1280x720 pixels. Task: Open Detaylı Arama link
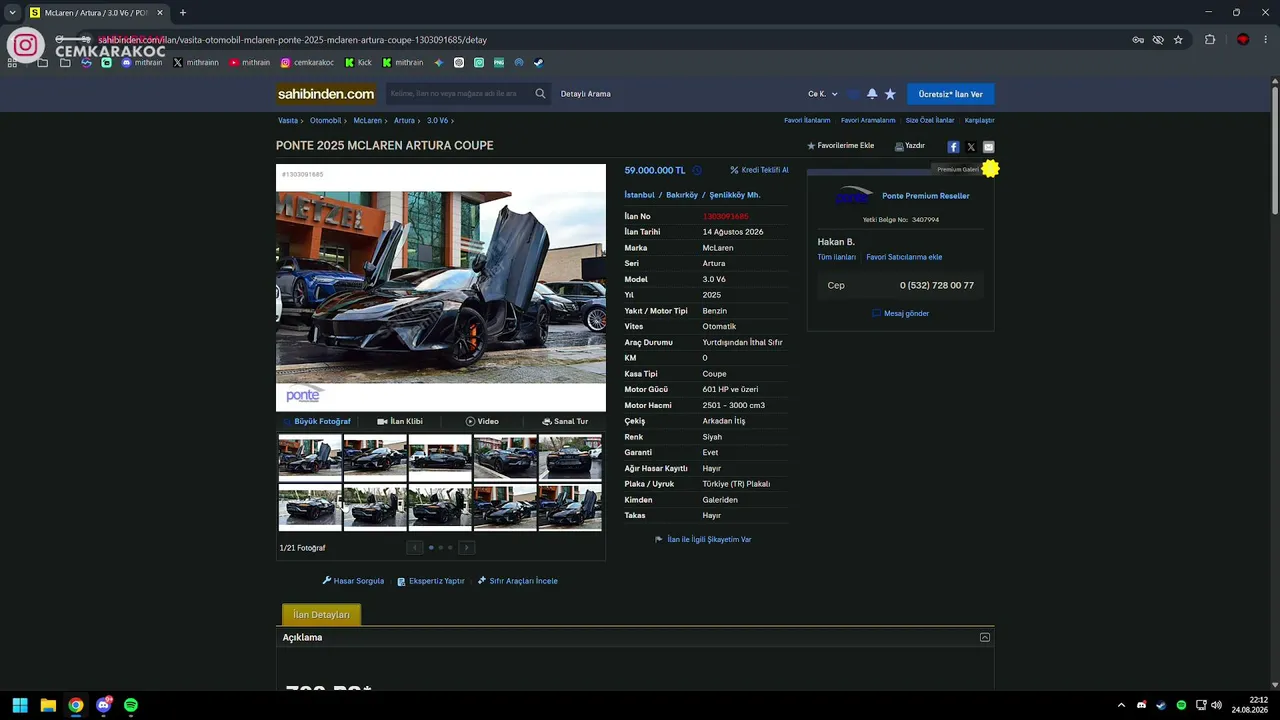(x=586, y=94)
